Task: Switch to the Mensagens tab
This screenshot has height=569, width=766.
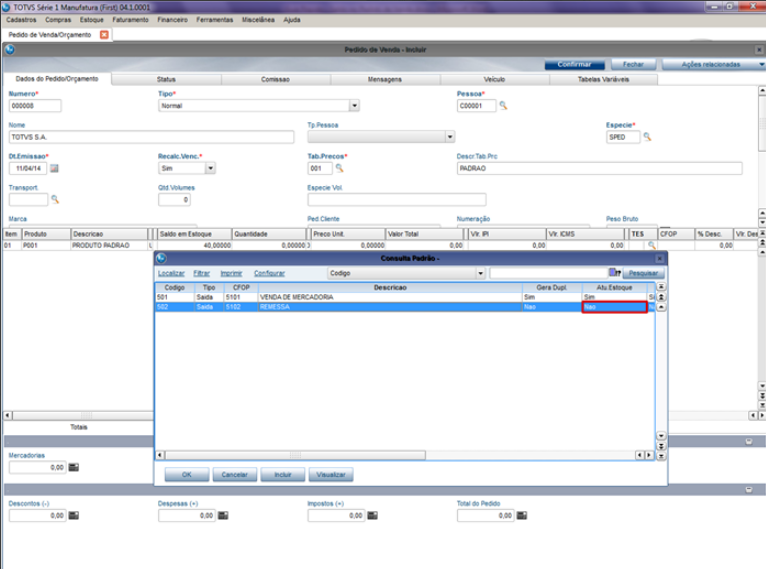Action: pyautogui.click(x=385, y=79)
